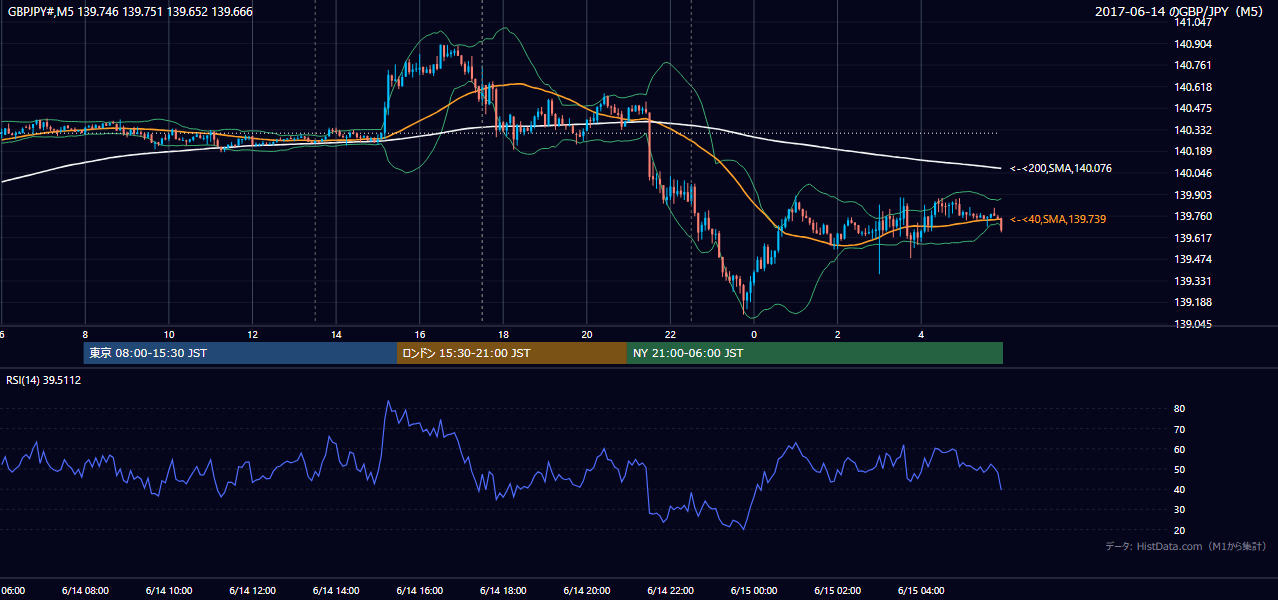This screenshot has height=600, width=1278.
Task: Pick the 6/14 14:00 time axis label
Action: [x=335, y=591]
